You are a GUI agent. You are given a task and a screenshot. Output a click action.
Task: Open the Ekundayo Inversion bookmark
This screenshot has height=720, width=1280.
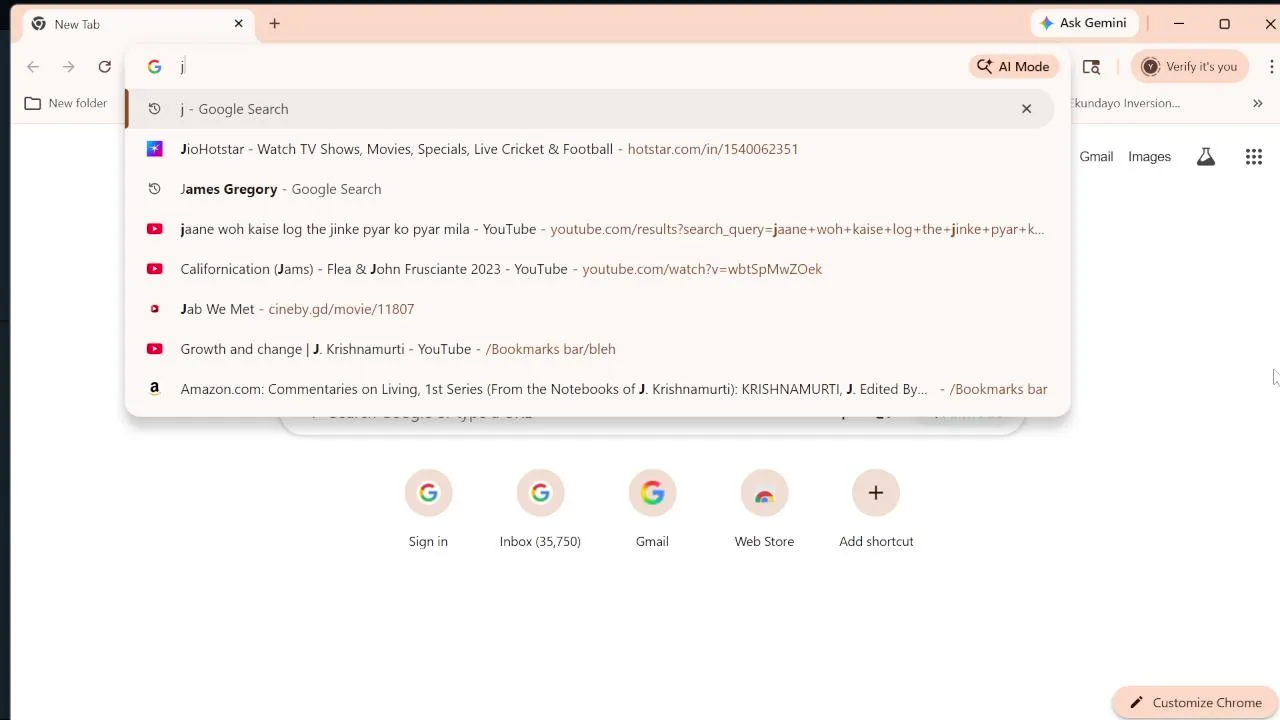(1125, 103)
